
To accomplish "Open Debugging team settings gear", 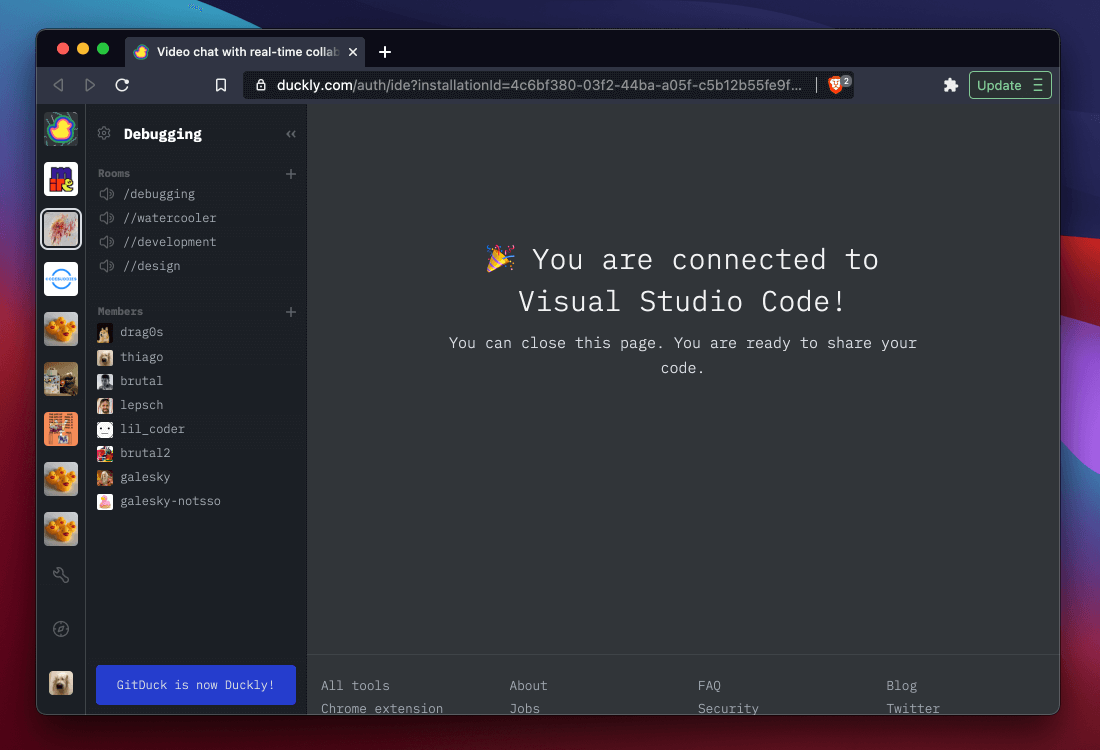I will click(x=104, y=133).
